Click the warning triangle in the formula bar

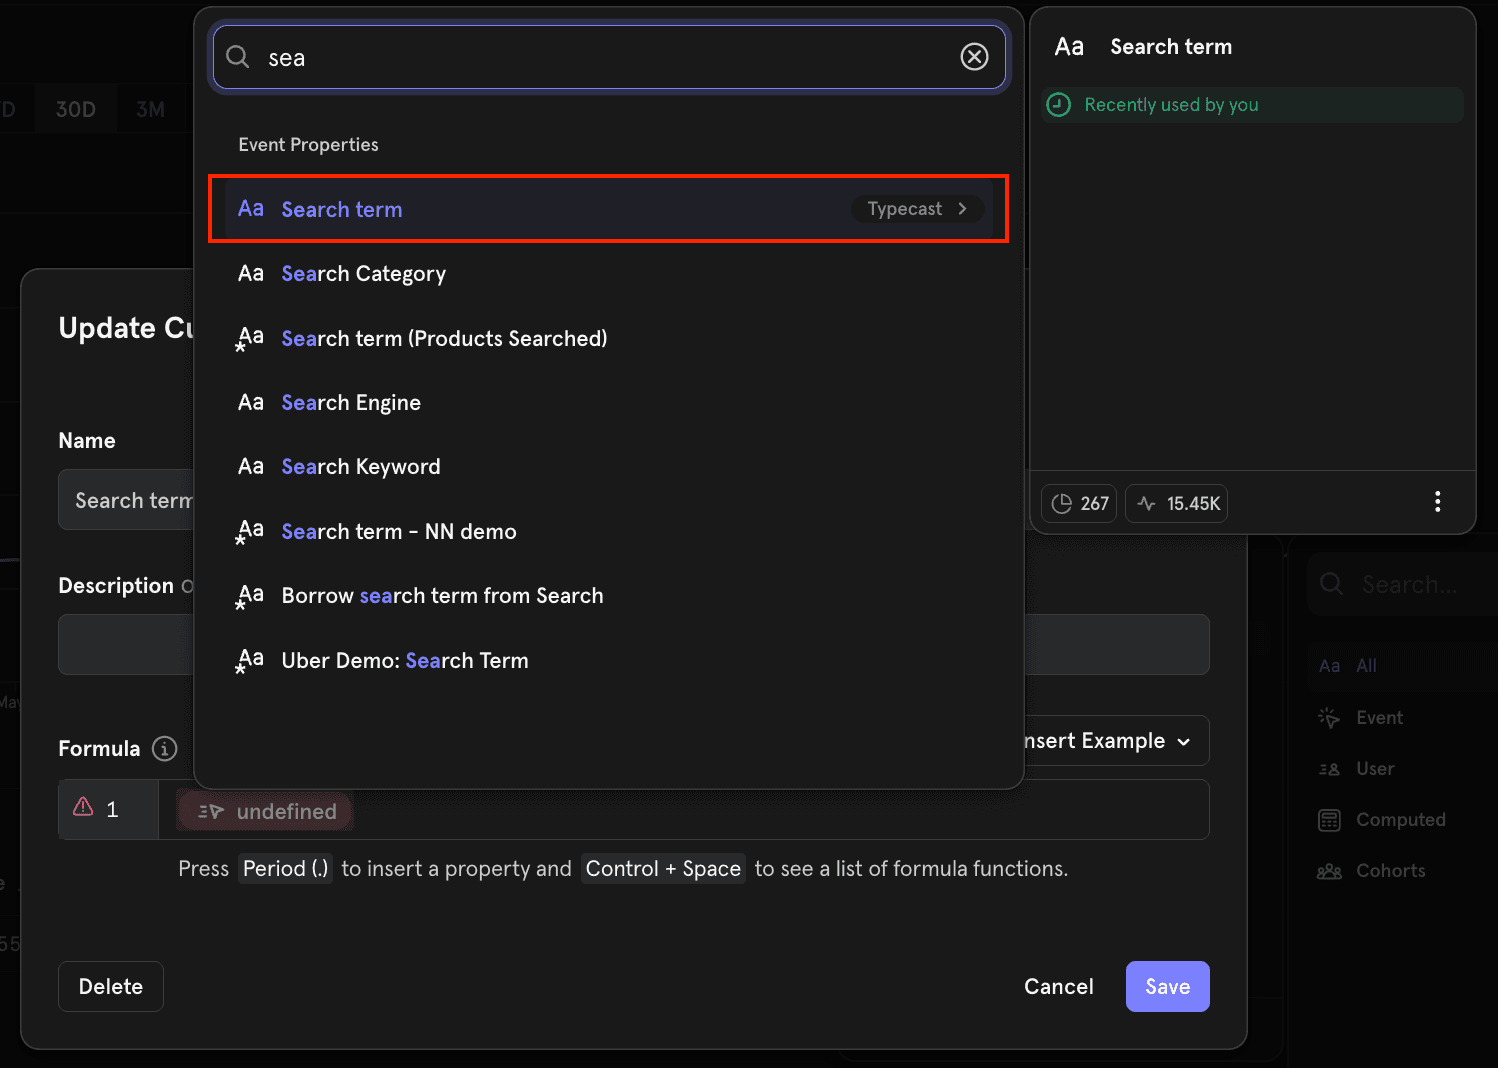click(x=84, y=808)
